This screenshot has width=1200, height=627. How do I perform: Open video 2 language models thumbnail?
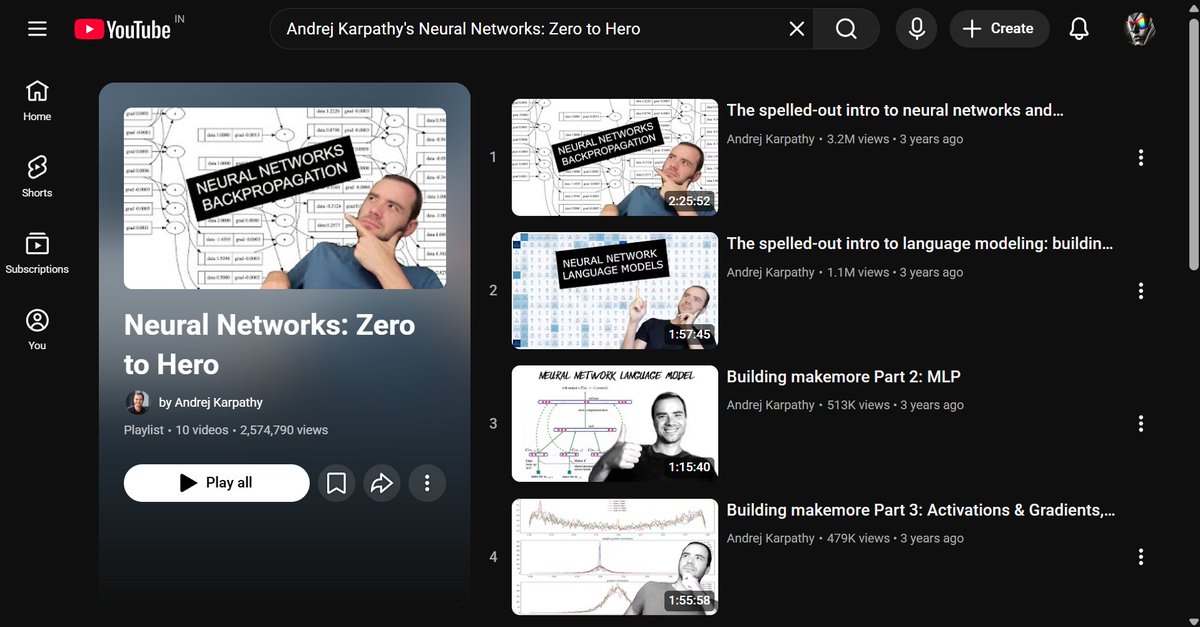click(615, 290)
